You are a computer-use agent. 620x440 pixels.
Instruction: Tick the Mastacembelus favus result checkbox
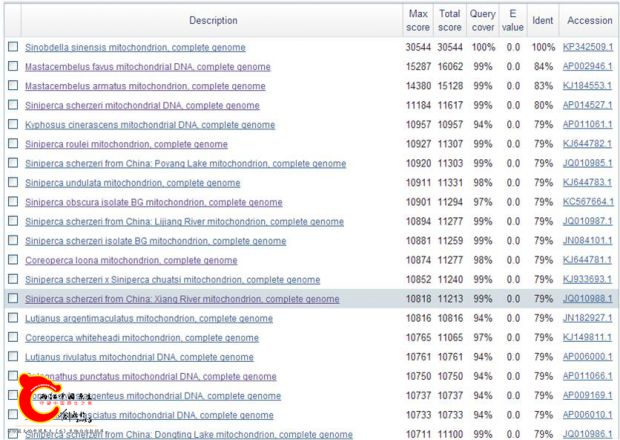[13, 66]
